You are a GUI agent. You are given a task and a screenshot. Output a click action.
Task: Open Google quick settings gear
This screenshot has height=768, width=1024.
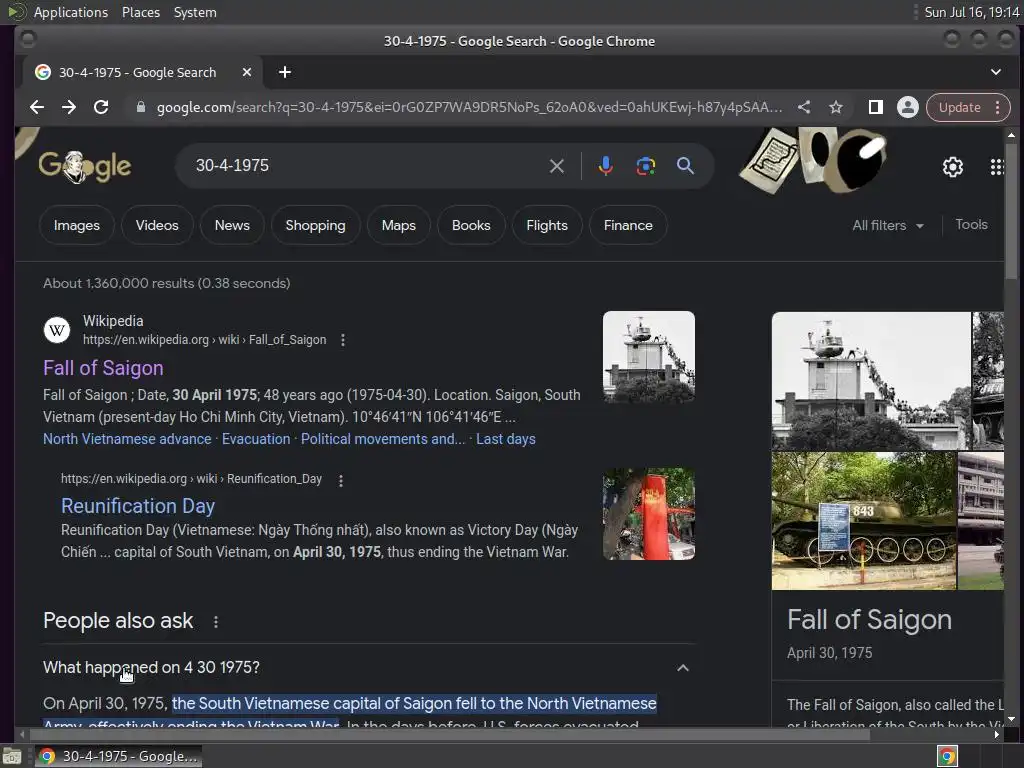point(952,167)
